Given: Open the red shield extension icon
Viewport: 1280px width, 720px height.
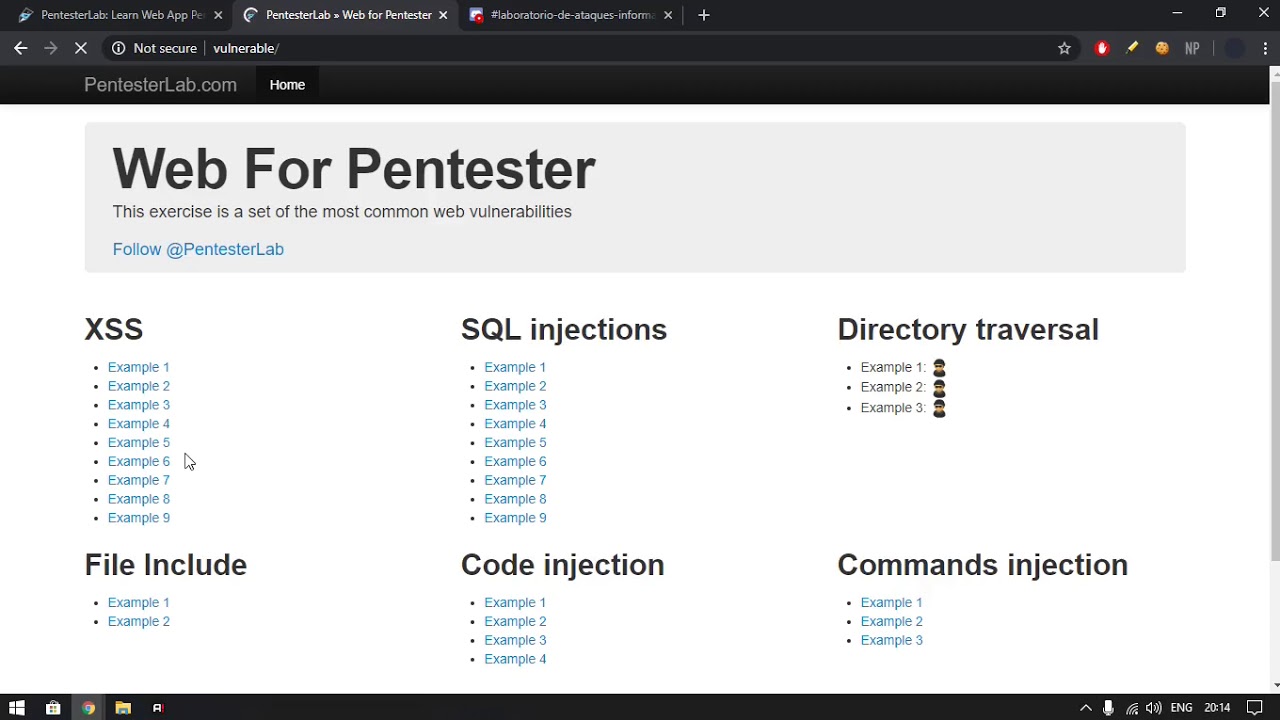Looking at the screenshot, I should click(1102, 48).
